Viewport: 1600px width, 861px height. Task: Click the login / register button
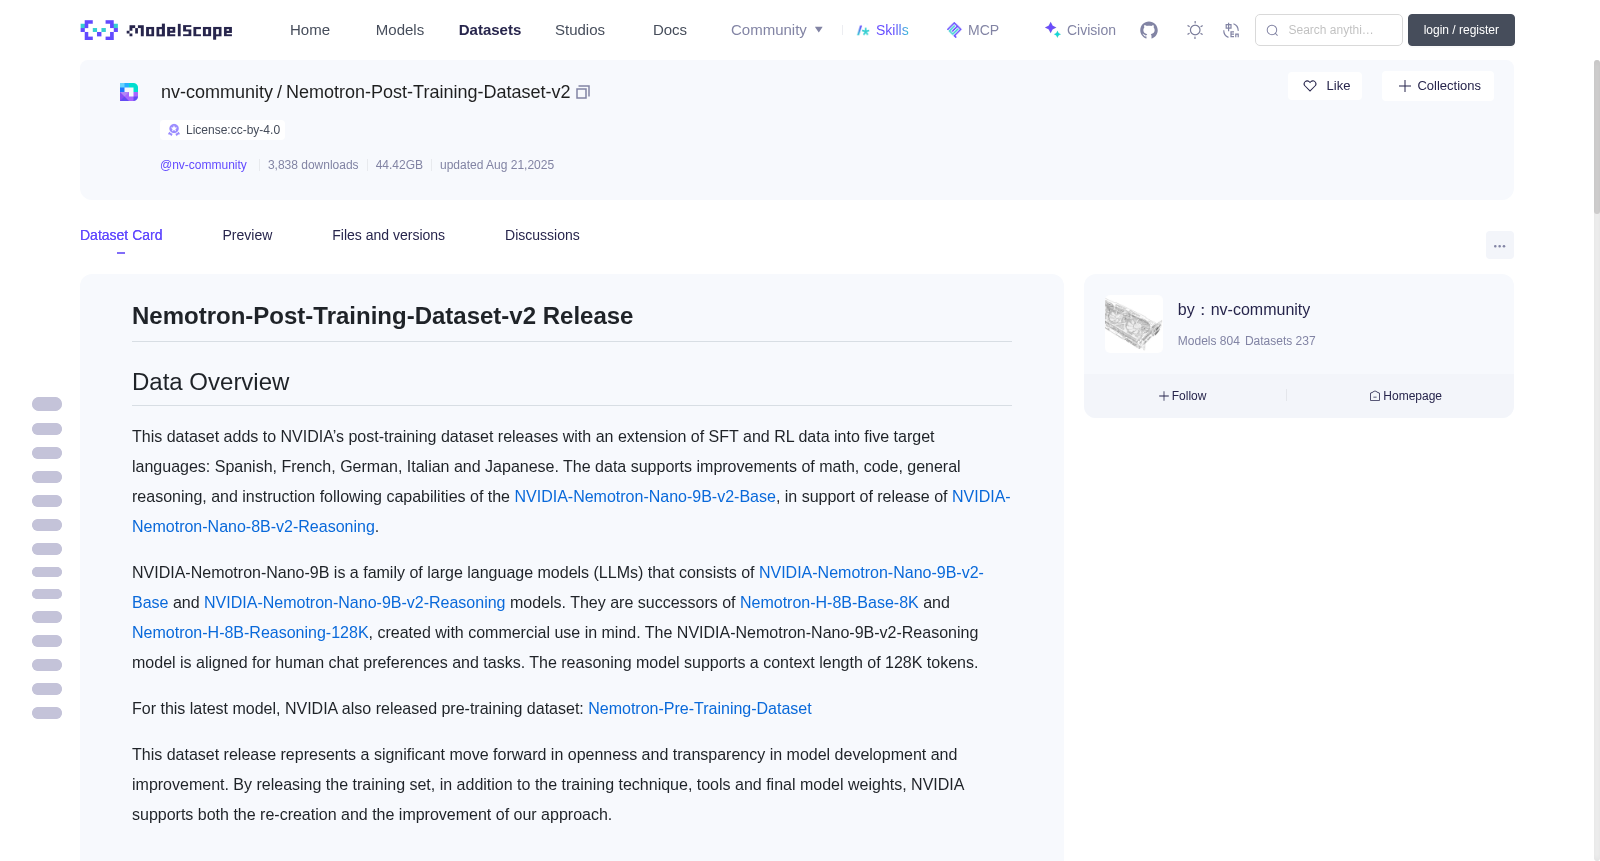point(1461,30)
